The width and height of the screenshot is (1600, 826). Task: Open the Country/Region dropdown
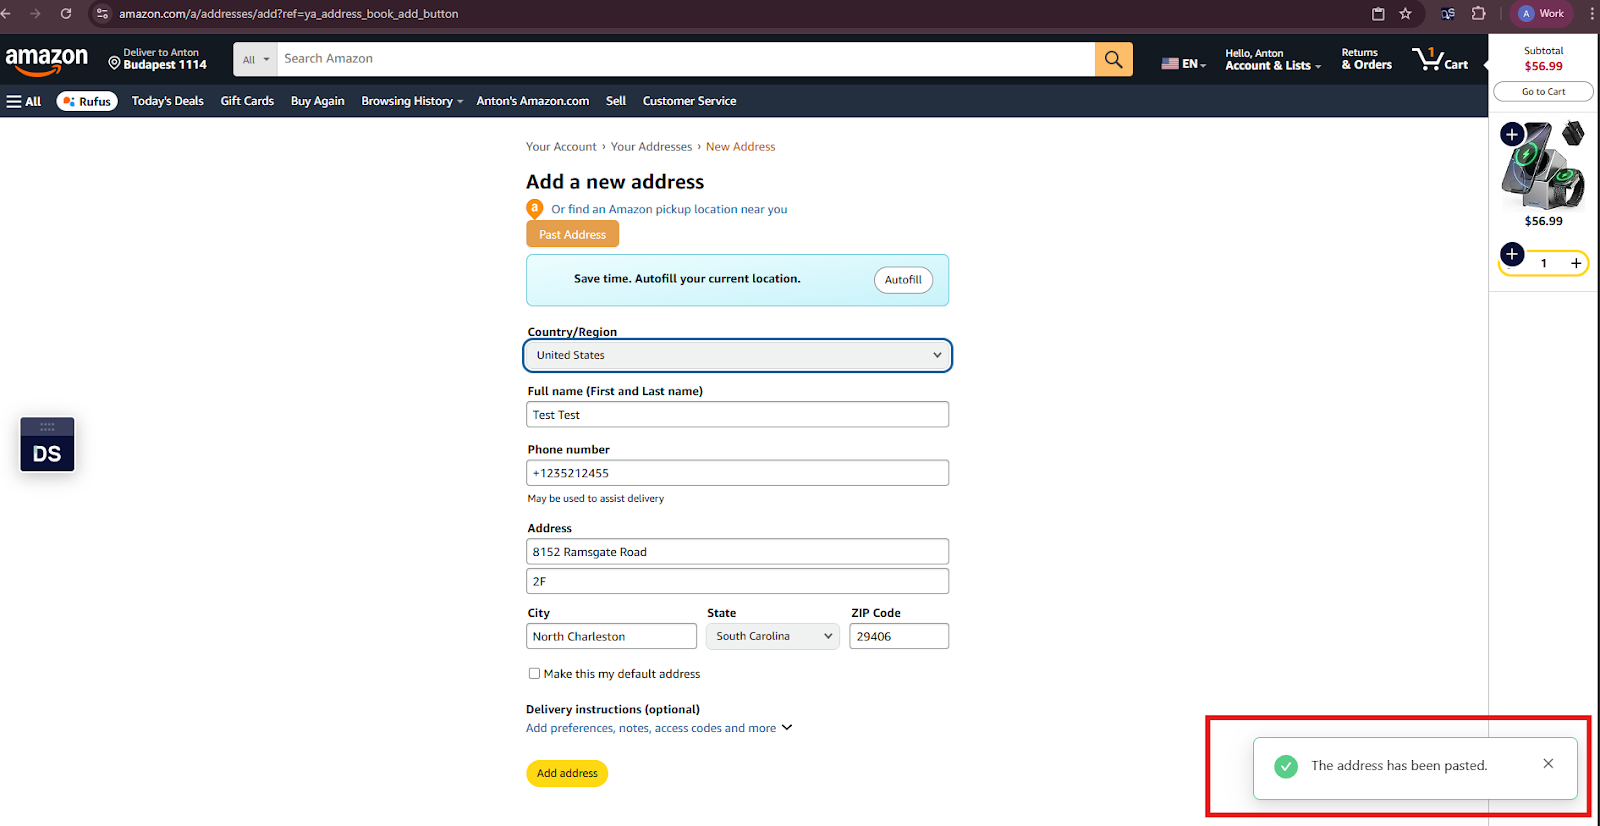point(737,355)
